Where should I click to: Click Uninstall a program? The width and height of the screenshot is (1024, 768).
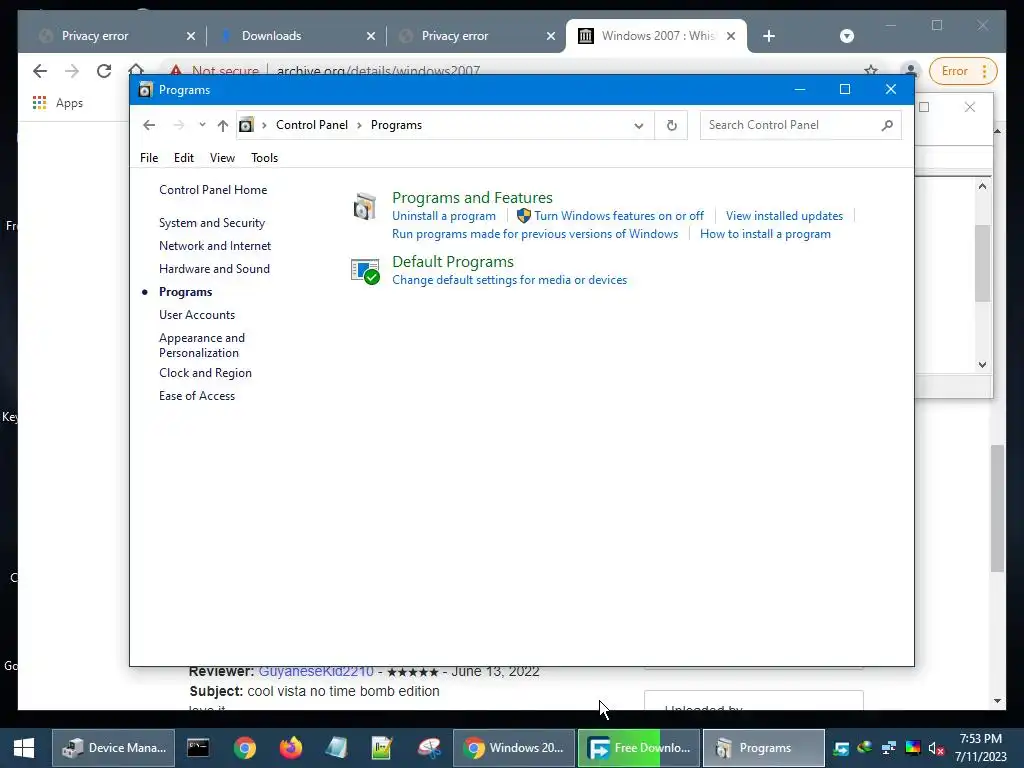444,216
